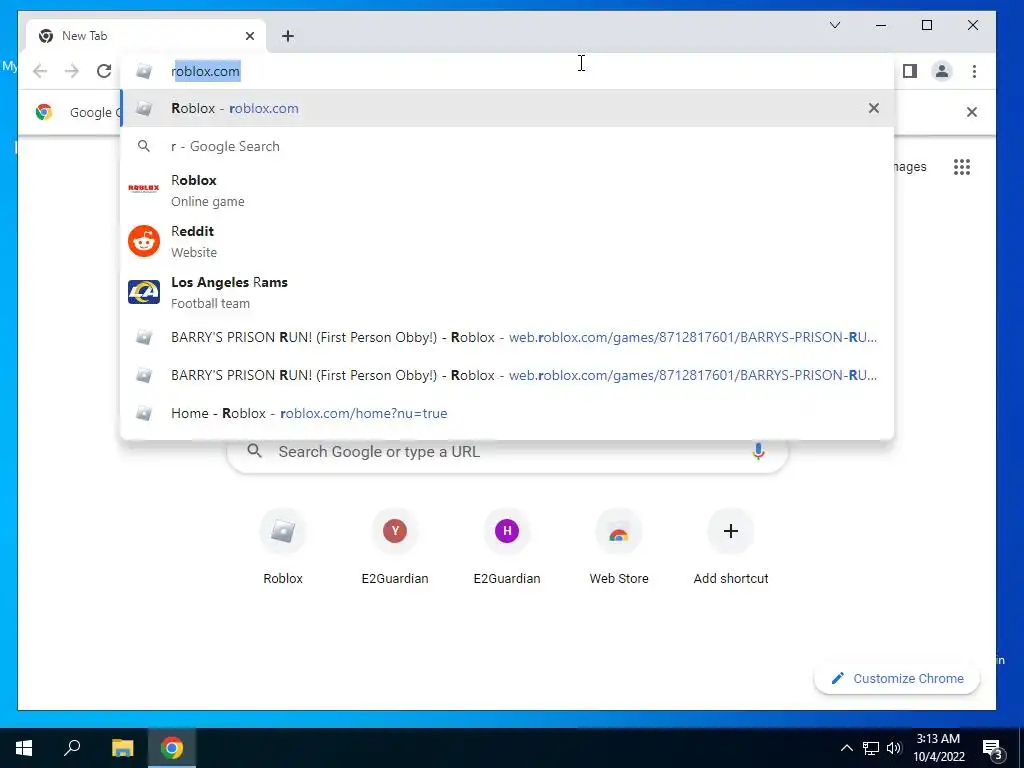This screenshot has width=1024, height=768.
Task: Click the address bar text roblox.com
Action: 205,71
